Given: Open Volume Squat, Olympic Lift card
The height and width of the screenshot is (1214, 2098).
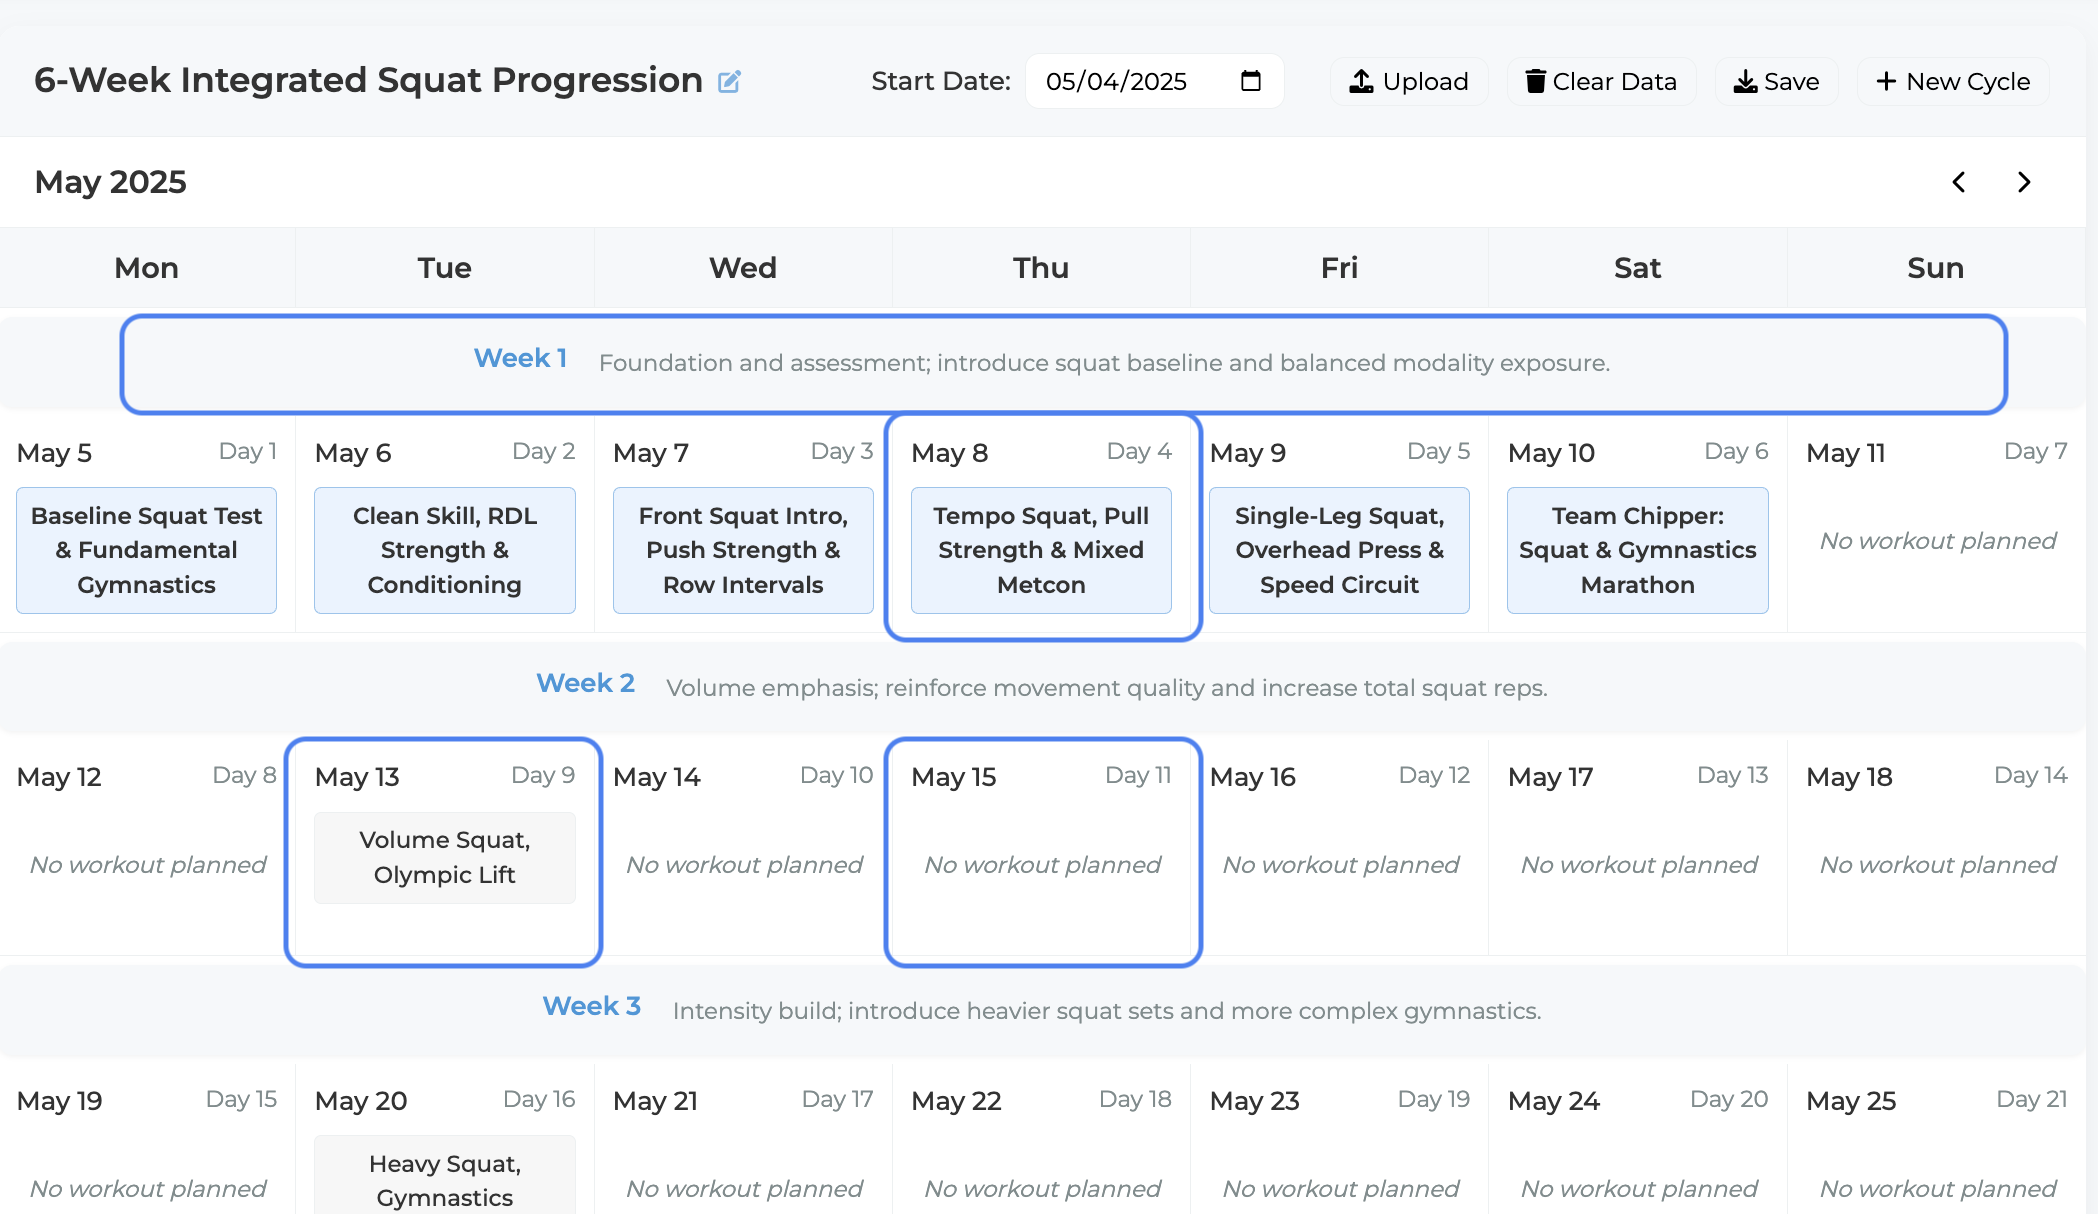Looking at the screenshot, I should (x=444, y=857).
